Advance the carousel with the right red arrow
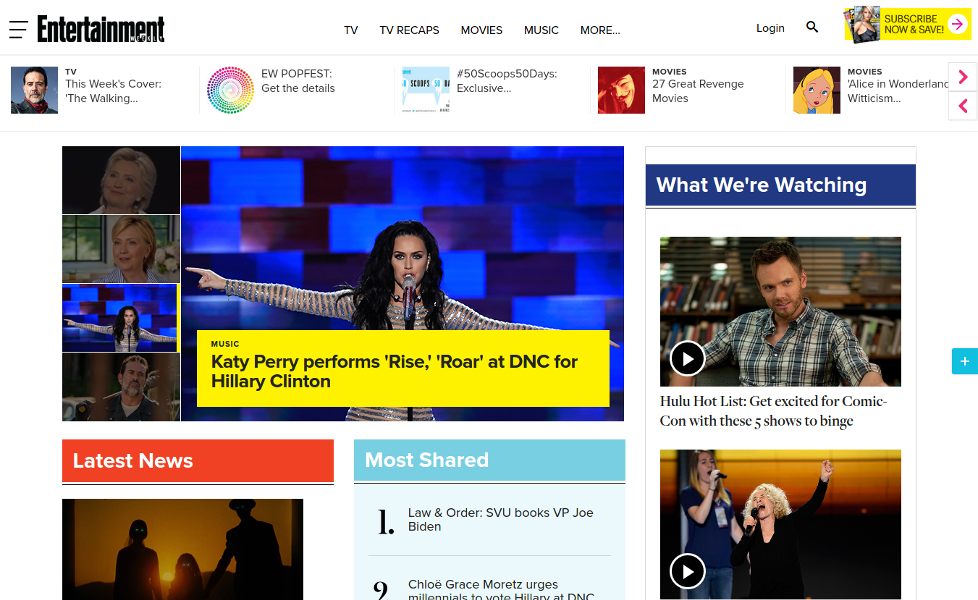 (962, 76)
